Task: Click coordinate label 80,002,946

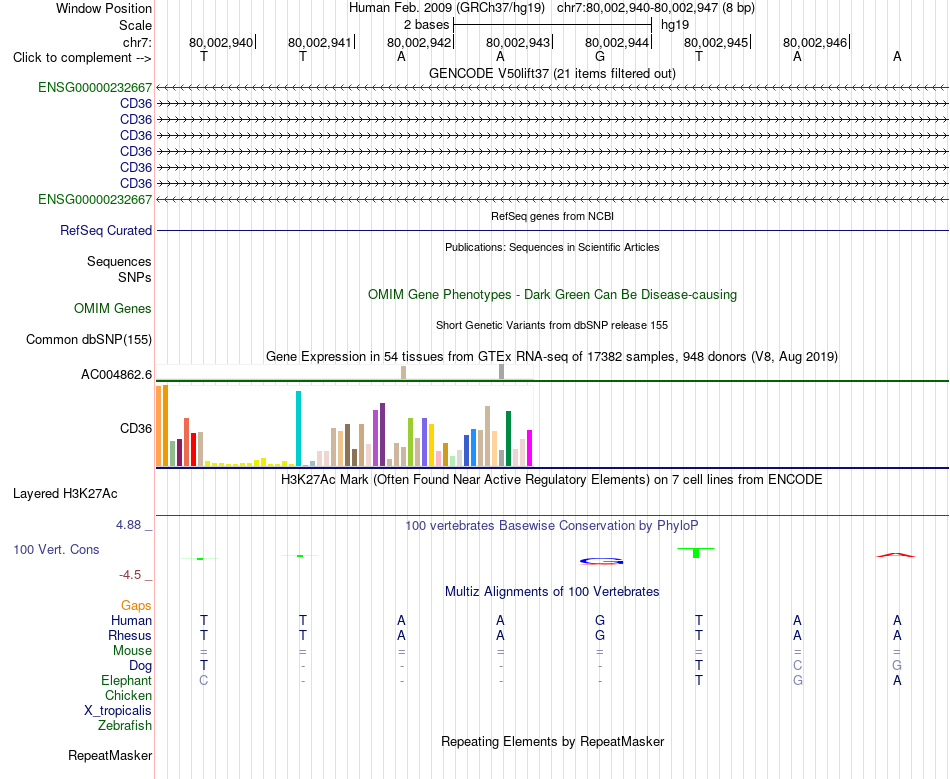Action: (815, 42)
